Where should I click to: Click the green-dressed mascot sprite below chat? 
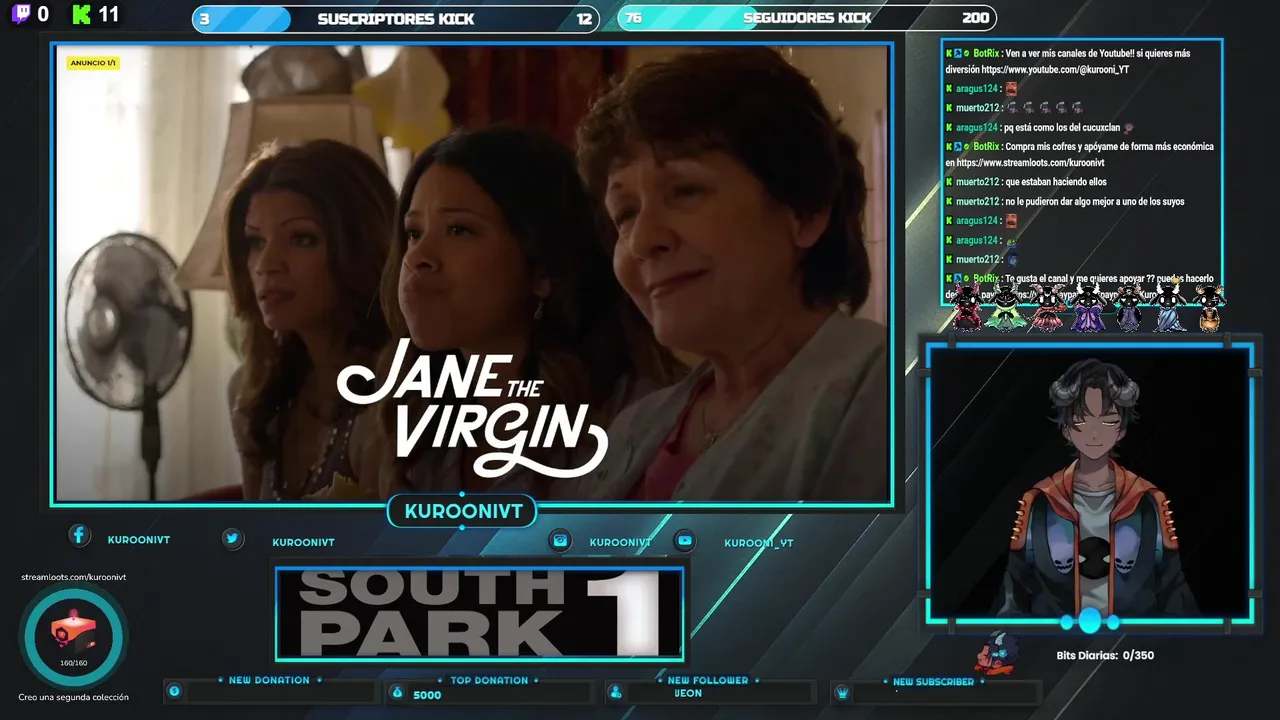tap(1005, 307)
